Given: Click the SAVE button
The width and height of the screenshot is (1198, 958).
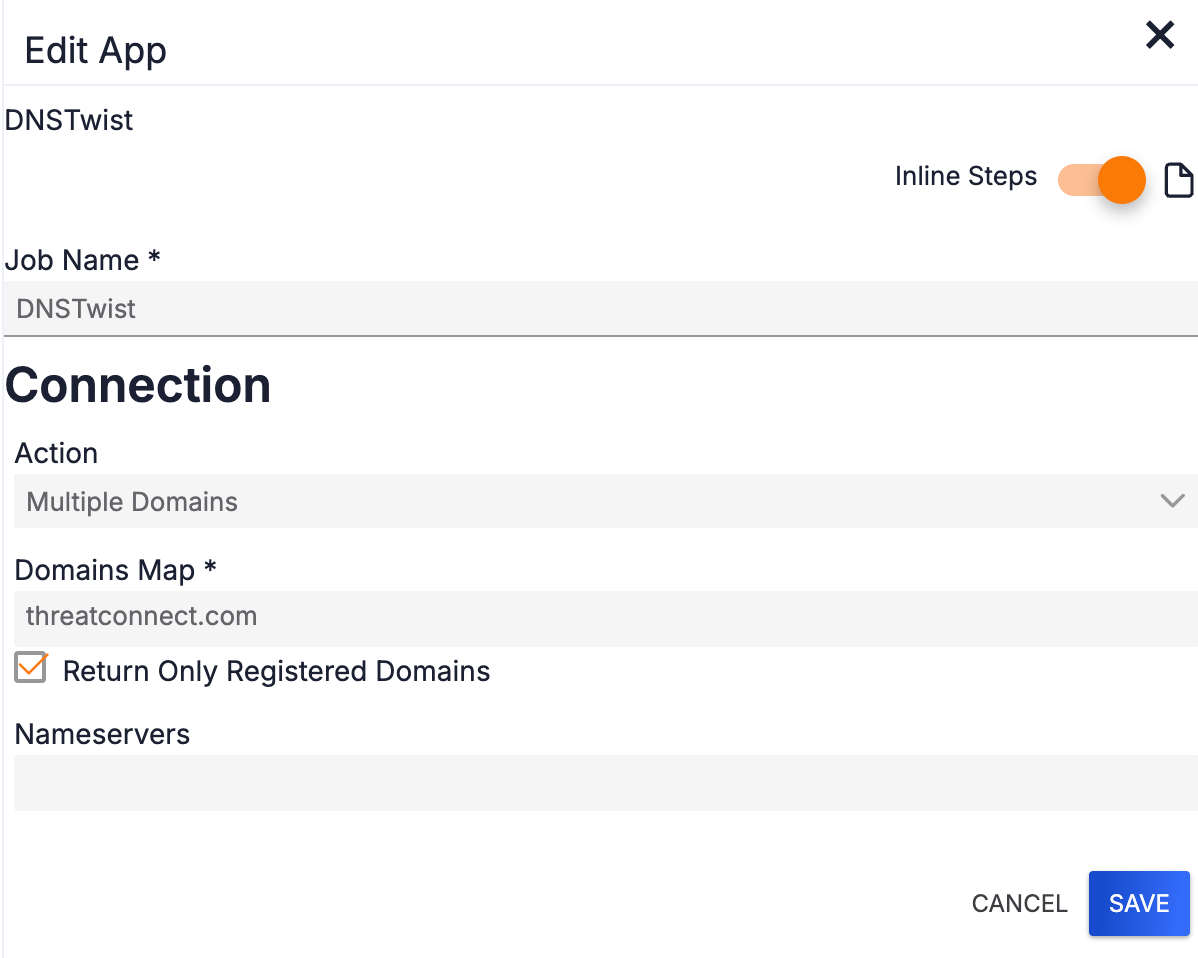Looking at the screenshot, I should (1138, 903).
